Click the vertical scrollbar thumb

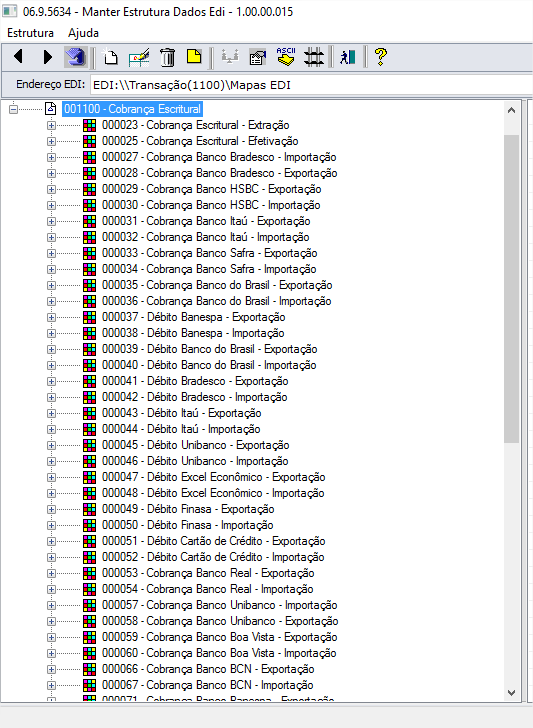[511, 288]
